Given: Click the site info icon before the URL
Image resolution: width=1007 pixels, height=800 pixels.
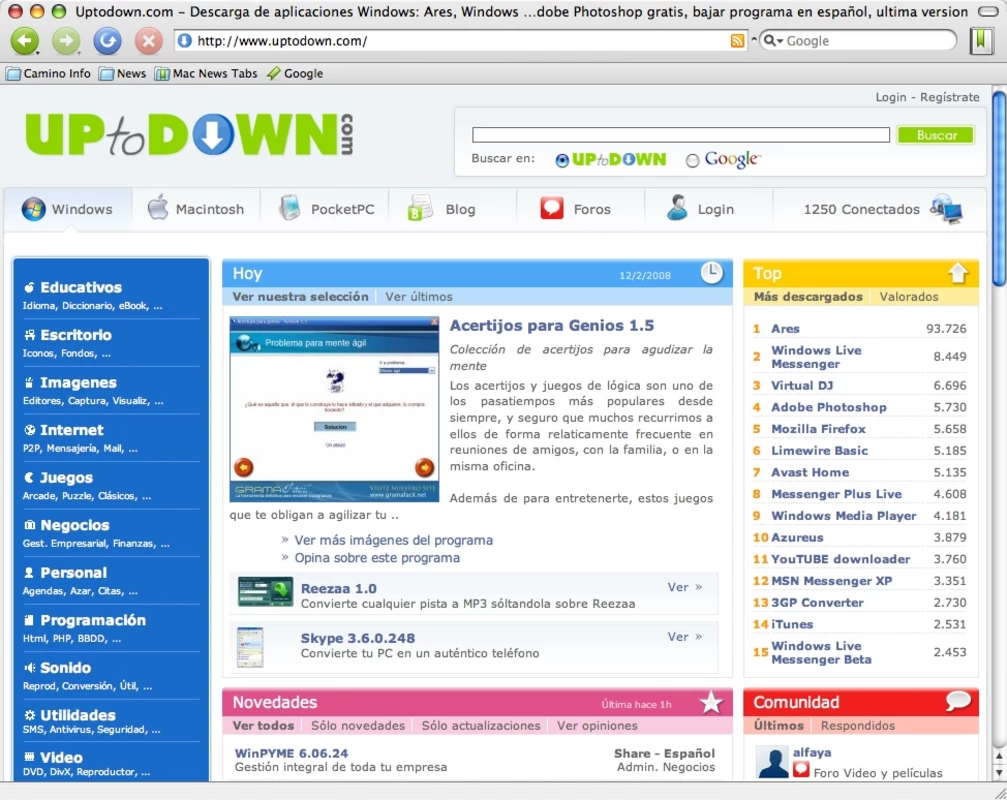Looking at the screenshot, I should tap(184, 40).
